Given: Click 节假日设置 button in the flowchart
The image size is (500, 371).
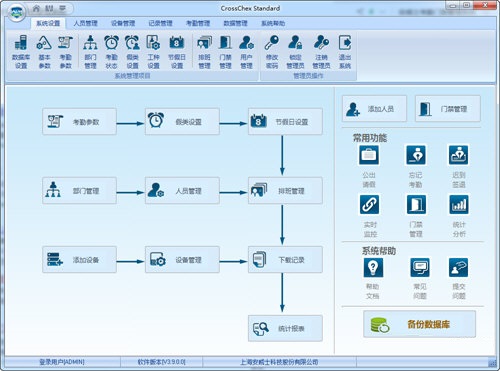Looking at the screenshot, I should pos(285,122).
